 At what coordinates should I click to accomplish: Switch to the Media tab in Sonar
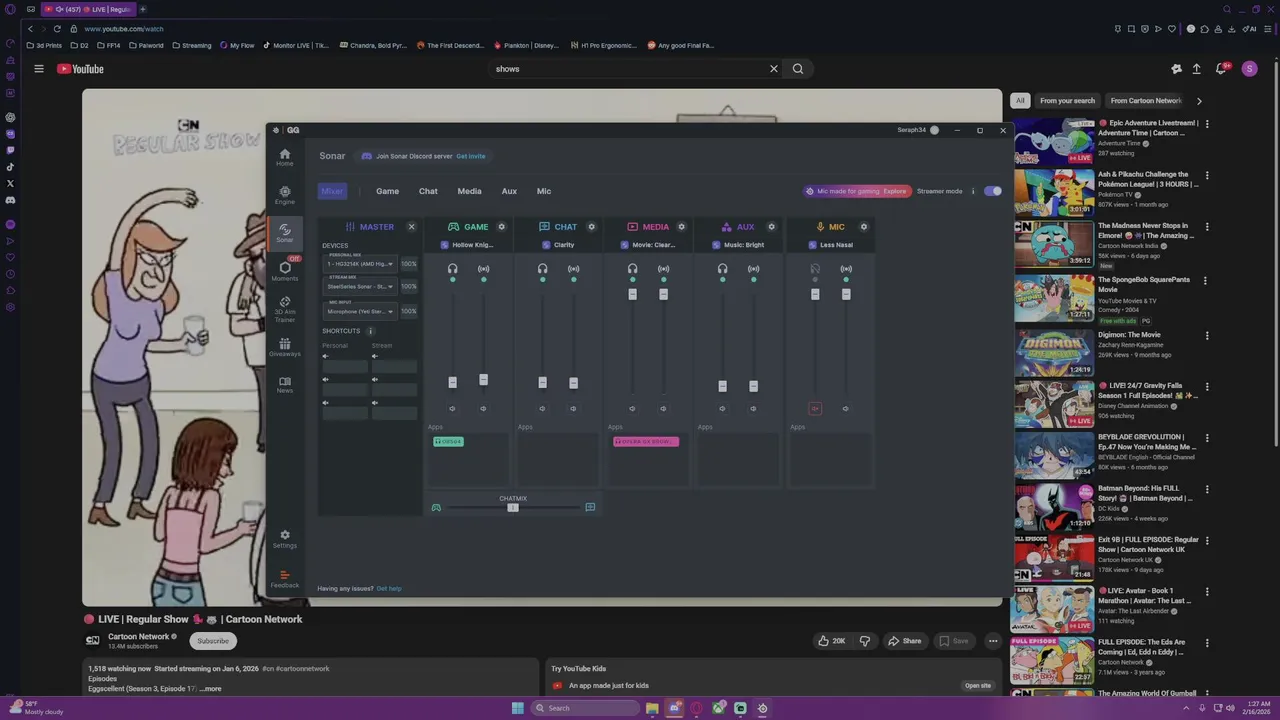click(469, 191)
